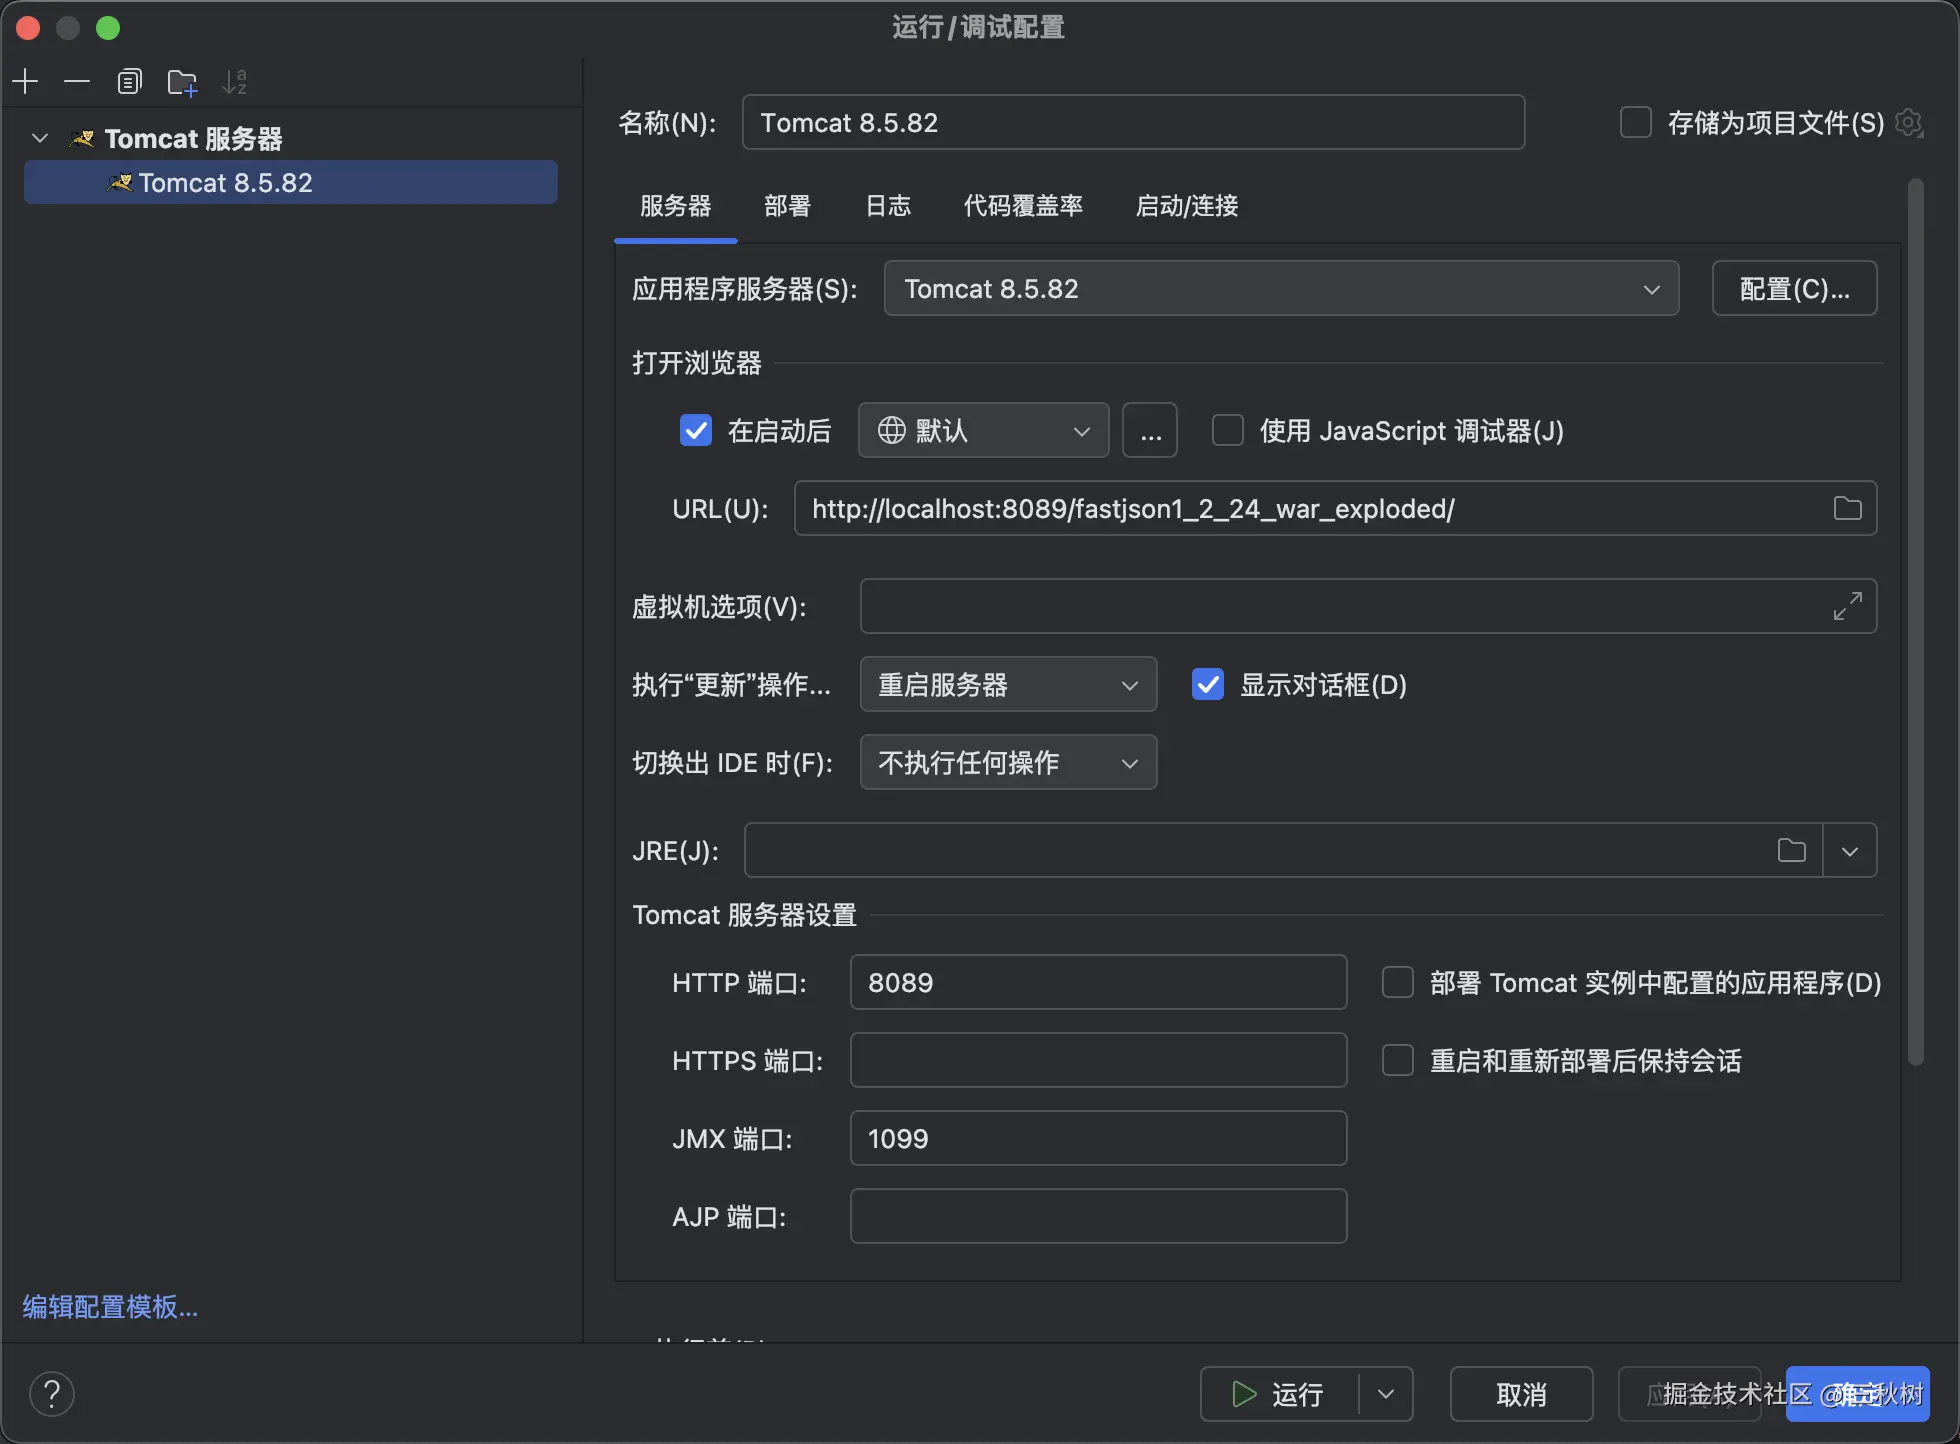Enable 使用 JavaScript 调试器 checkbox
The image size is (1960, 1444).
click(x=1228, y=431)
